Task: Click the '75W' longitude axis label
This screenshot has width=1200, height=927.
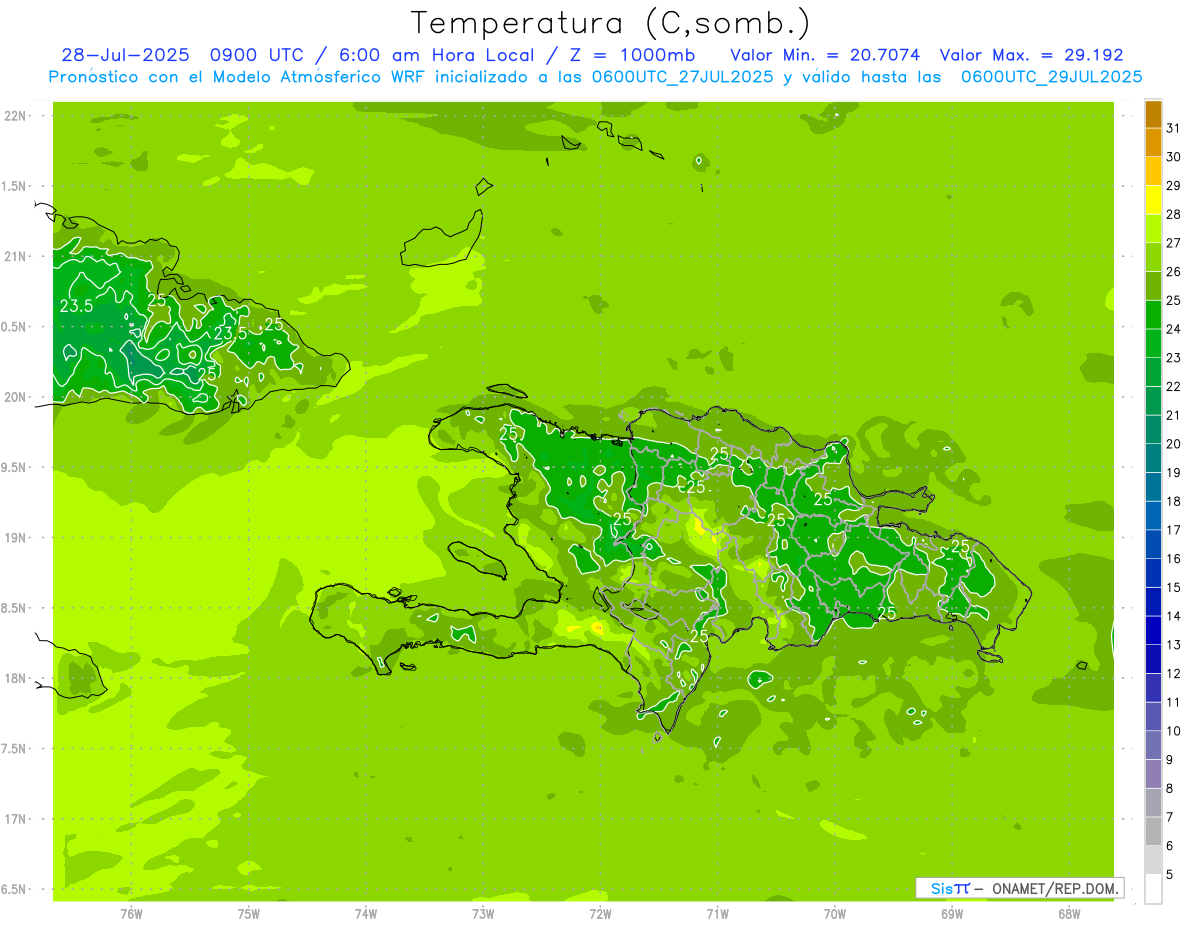Action: click(249, 913)
